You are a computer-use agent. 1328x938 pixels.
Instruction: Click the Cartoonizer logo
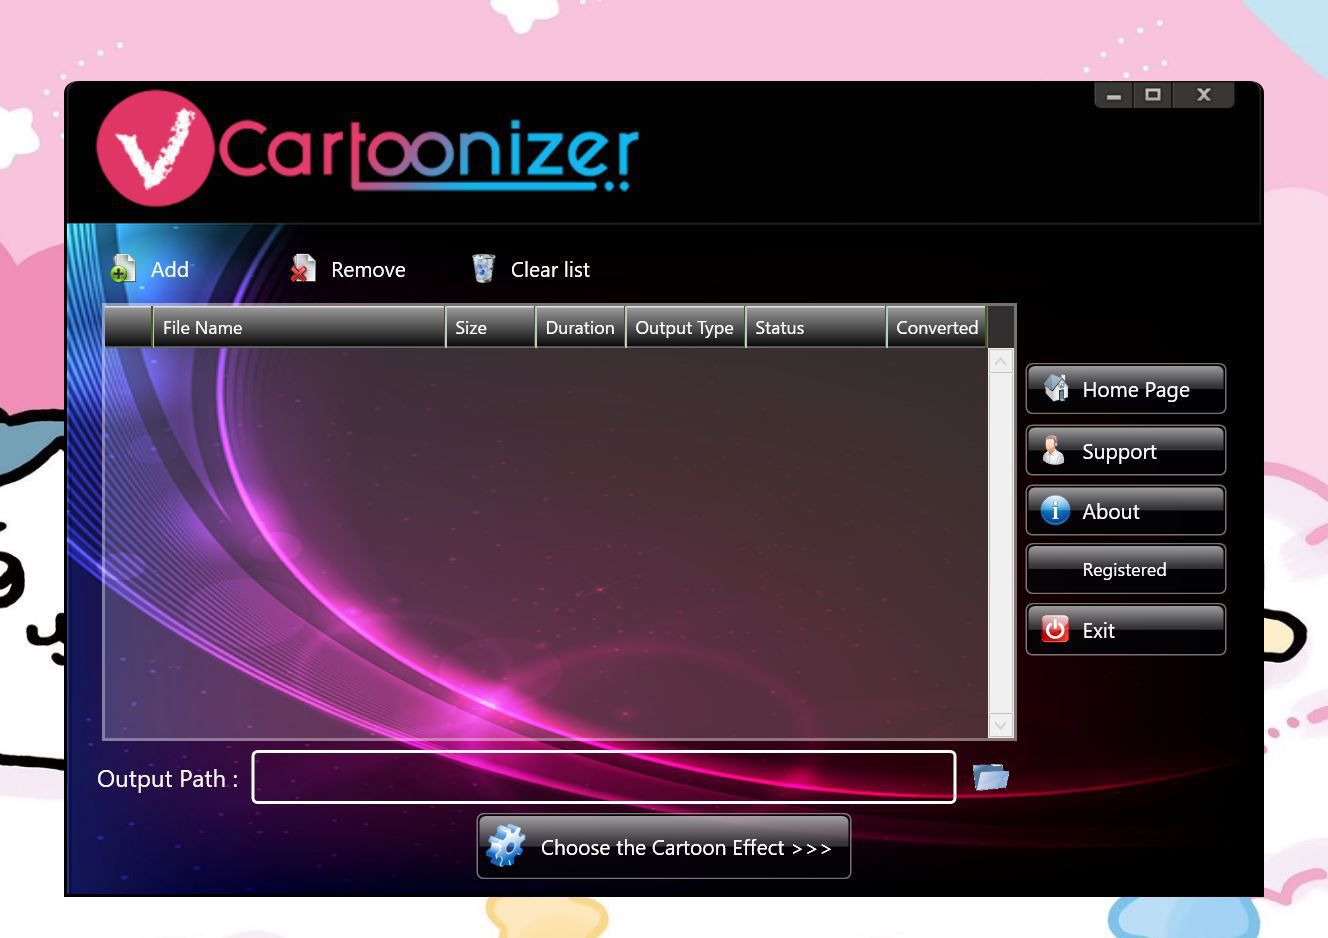click(367, 149)
